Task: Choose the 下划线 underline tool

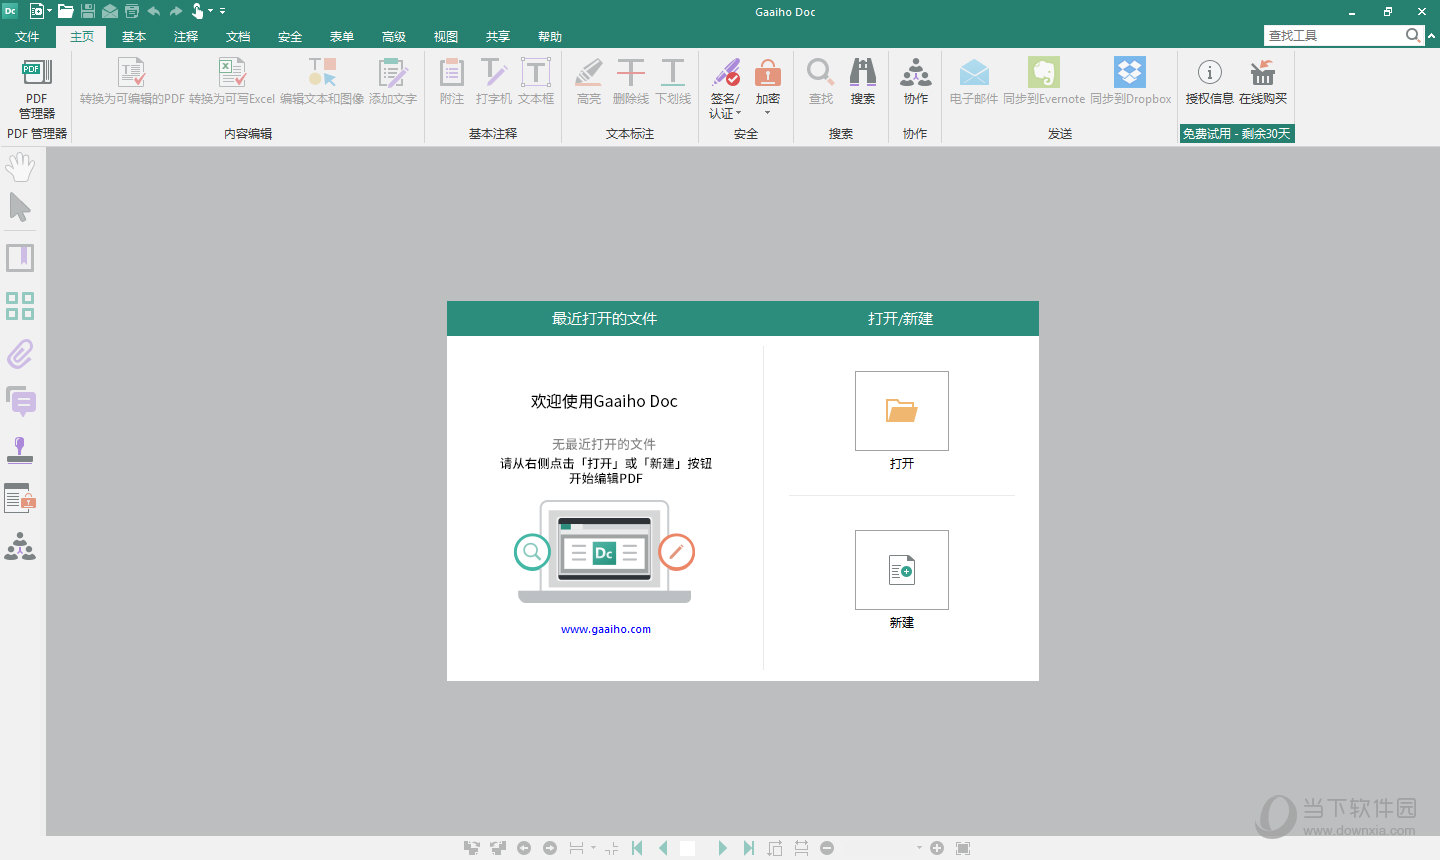Action: pyautogui.click(x=673, y=81)
